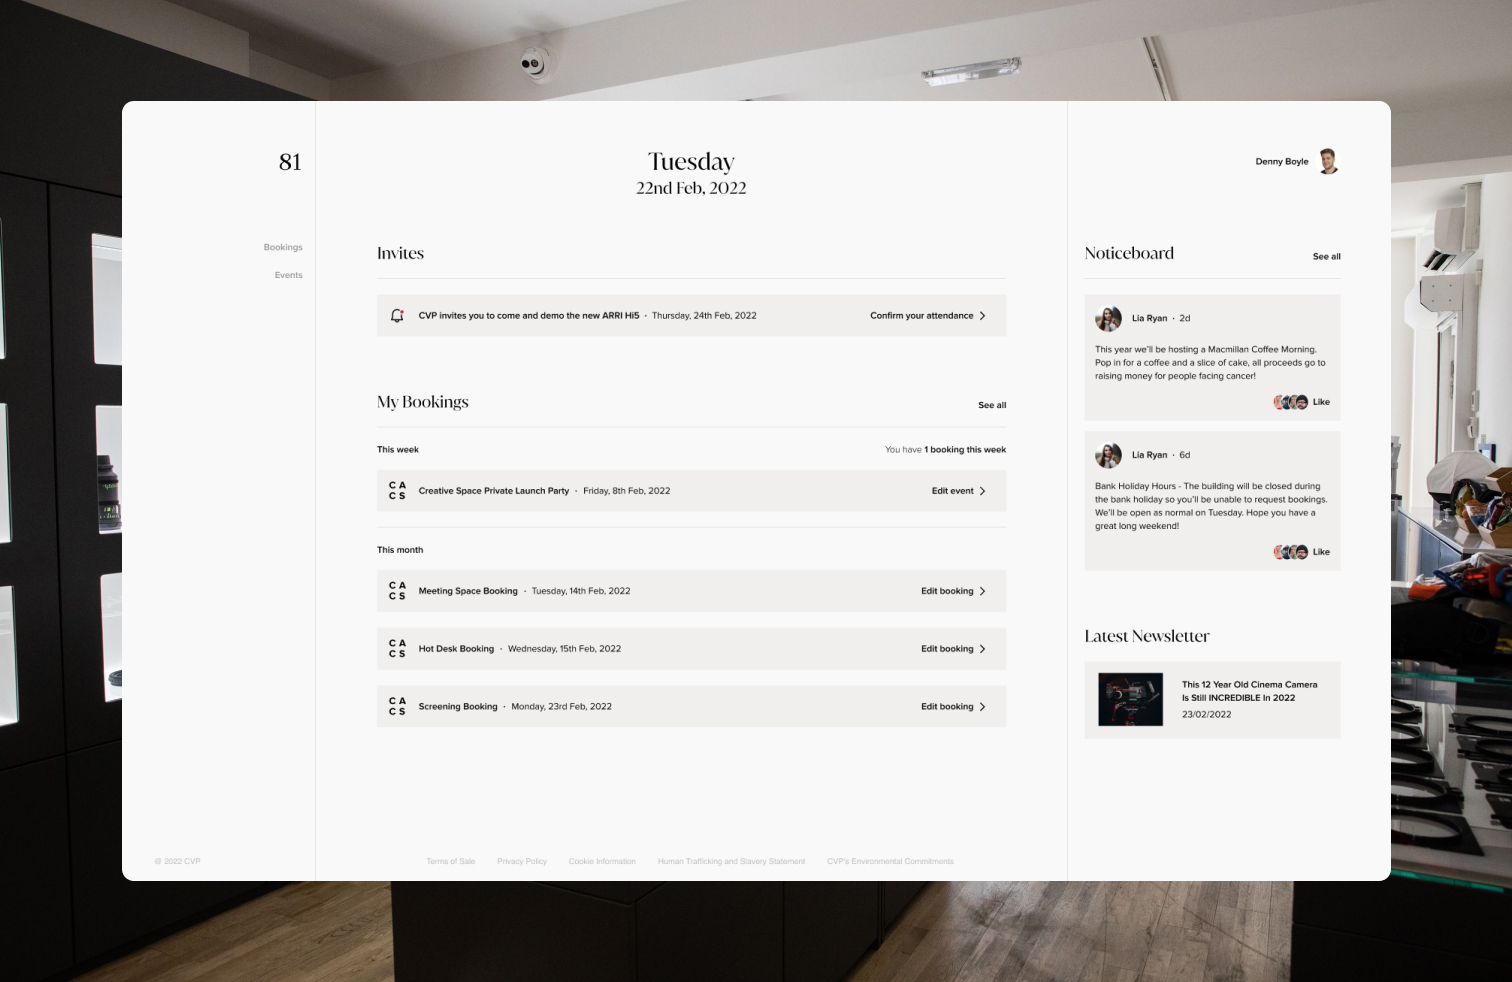View liker avatars on the Macmillan post
The image size is (1512, 982).
pyautogui.click(x=1290, y=402)
